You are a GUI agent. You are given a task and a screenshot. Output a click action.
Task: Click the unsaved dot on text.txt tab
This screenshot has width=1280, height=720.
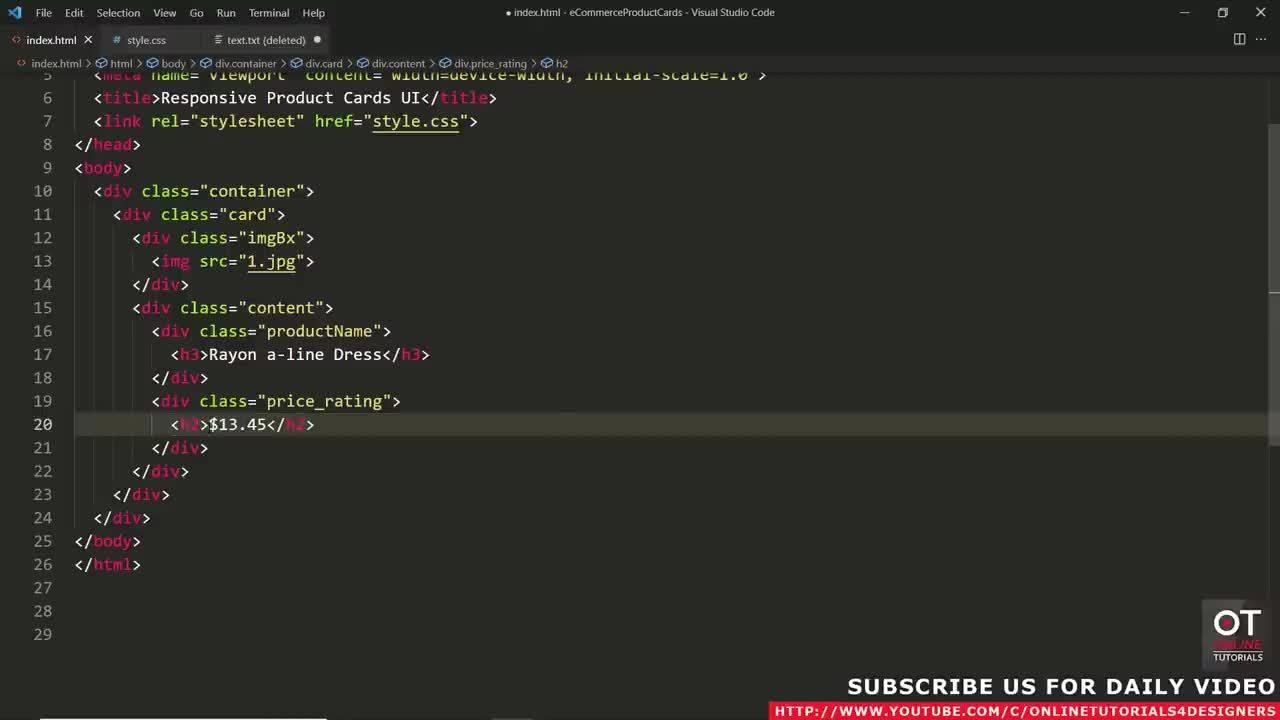click(317, 40)
